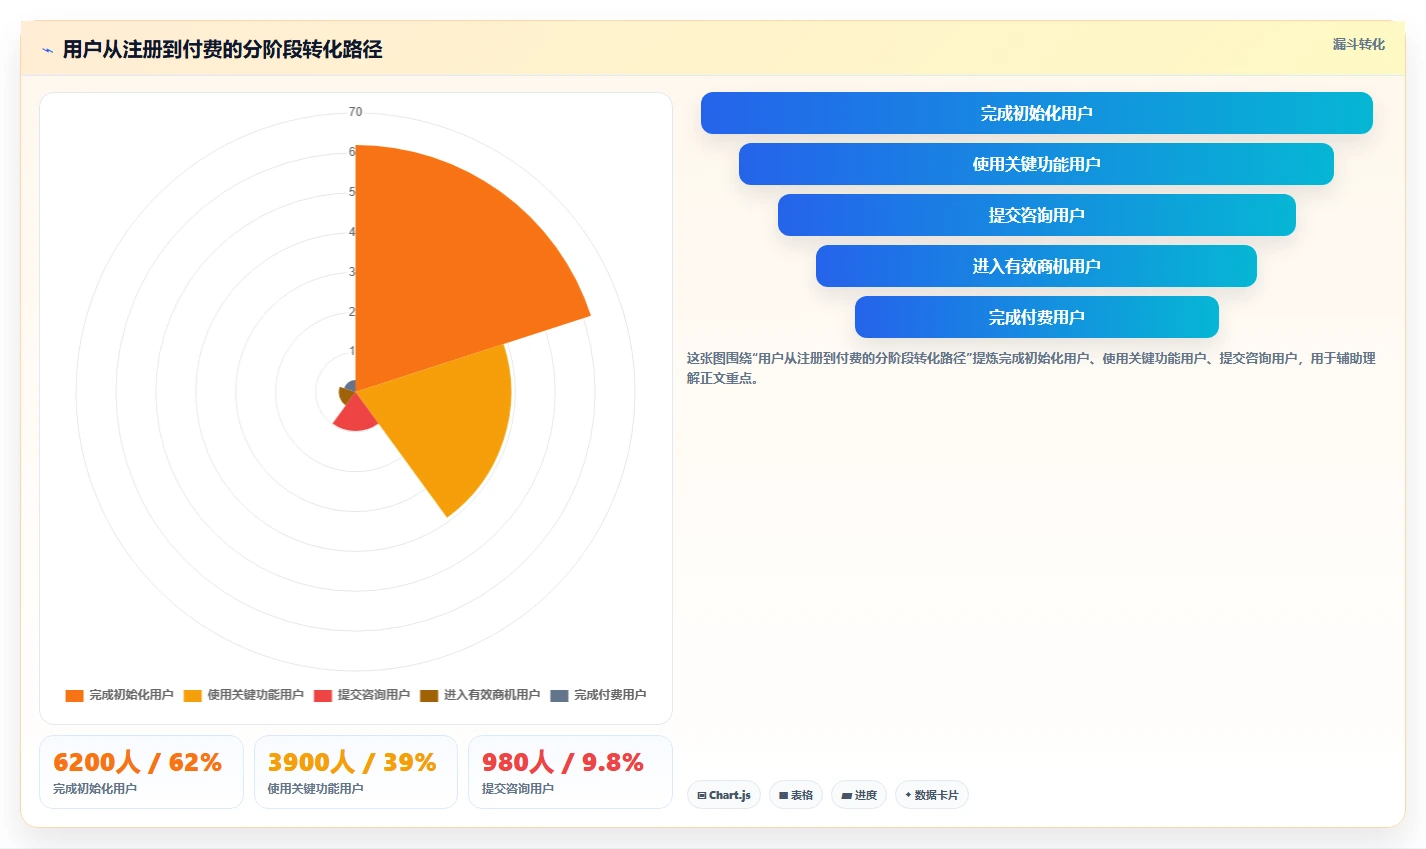The width and height of the screenshot is (1426, 849).
Task: Click the panel title 用户从注册到付费的分阶段转化路径
Action: point(222,50)
